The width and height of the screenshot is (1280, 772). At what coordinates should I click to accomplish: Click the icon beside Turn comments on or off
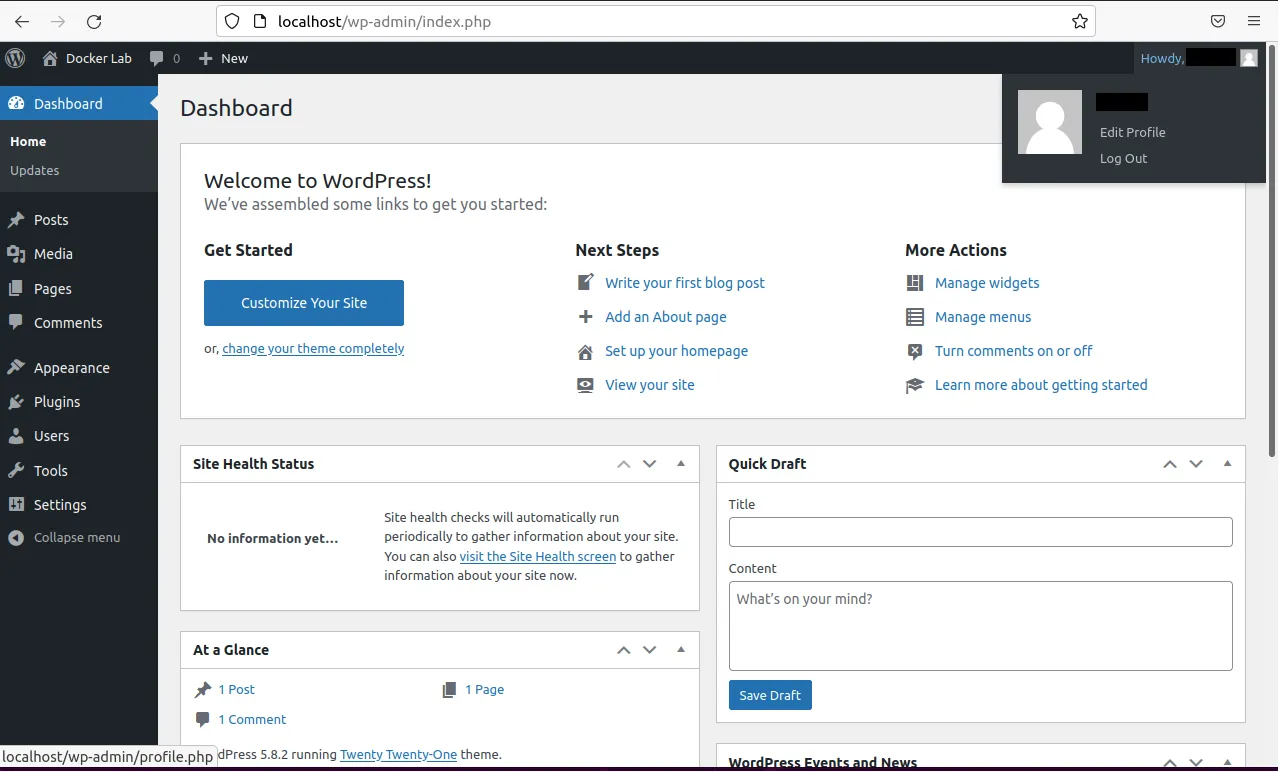click(915, 351)
